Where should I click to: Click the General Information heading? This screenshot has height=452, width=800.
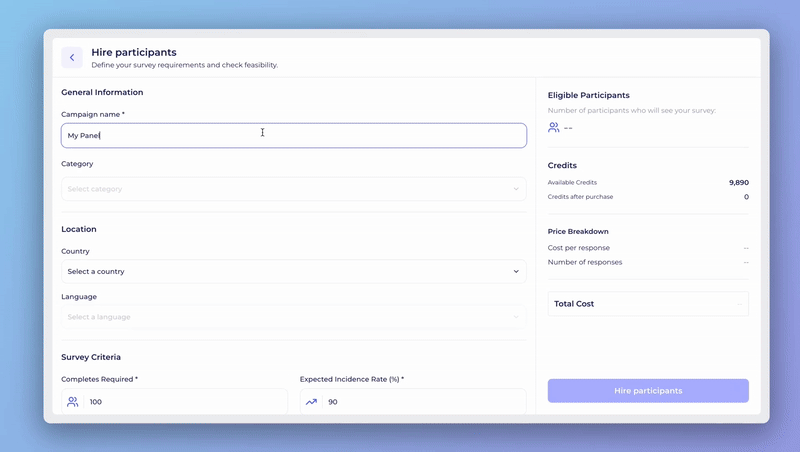point(102,92)
